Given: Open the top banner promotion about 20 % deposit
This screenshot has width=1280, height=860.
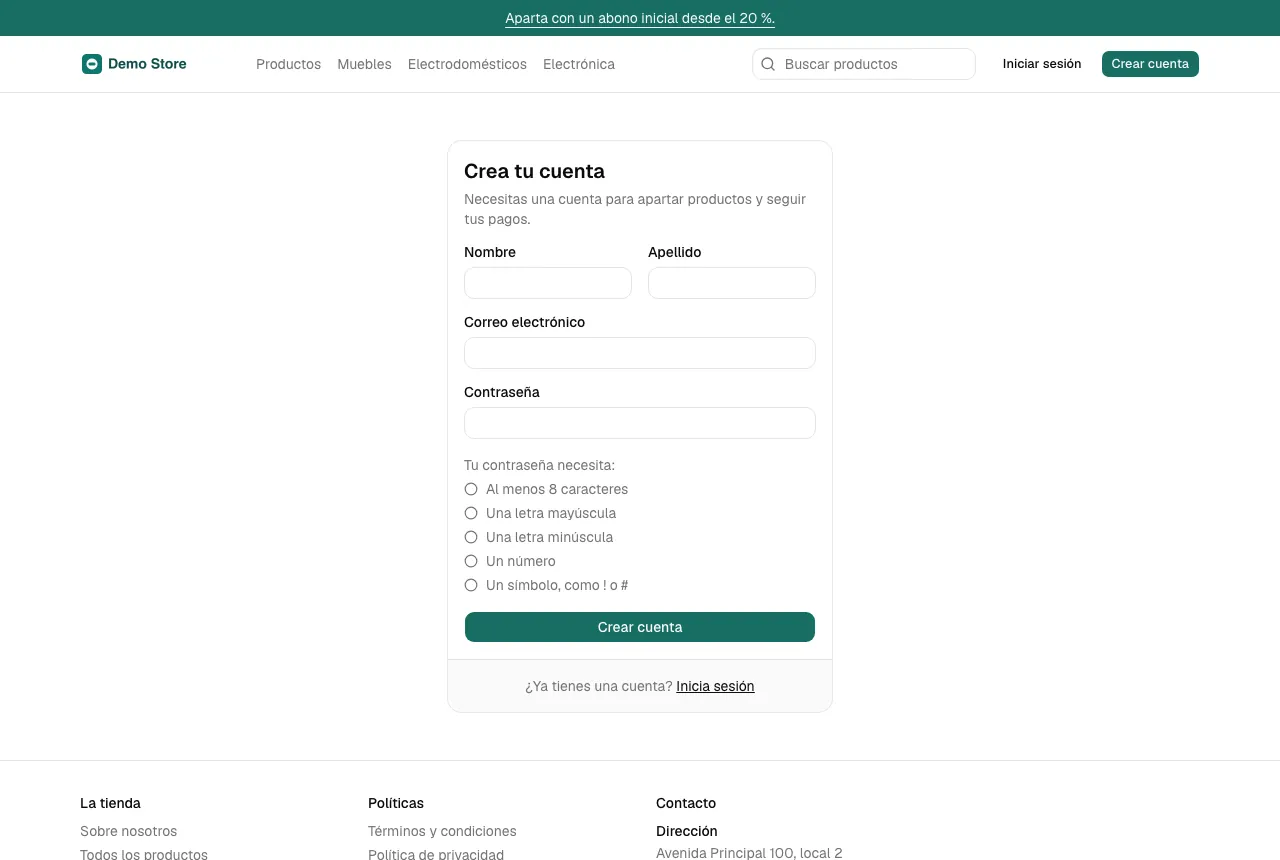Looking at the screenshot, I should (640, 18).
